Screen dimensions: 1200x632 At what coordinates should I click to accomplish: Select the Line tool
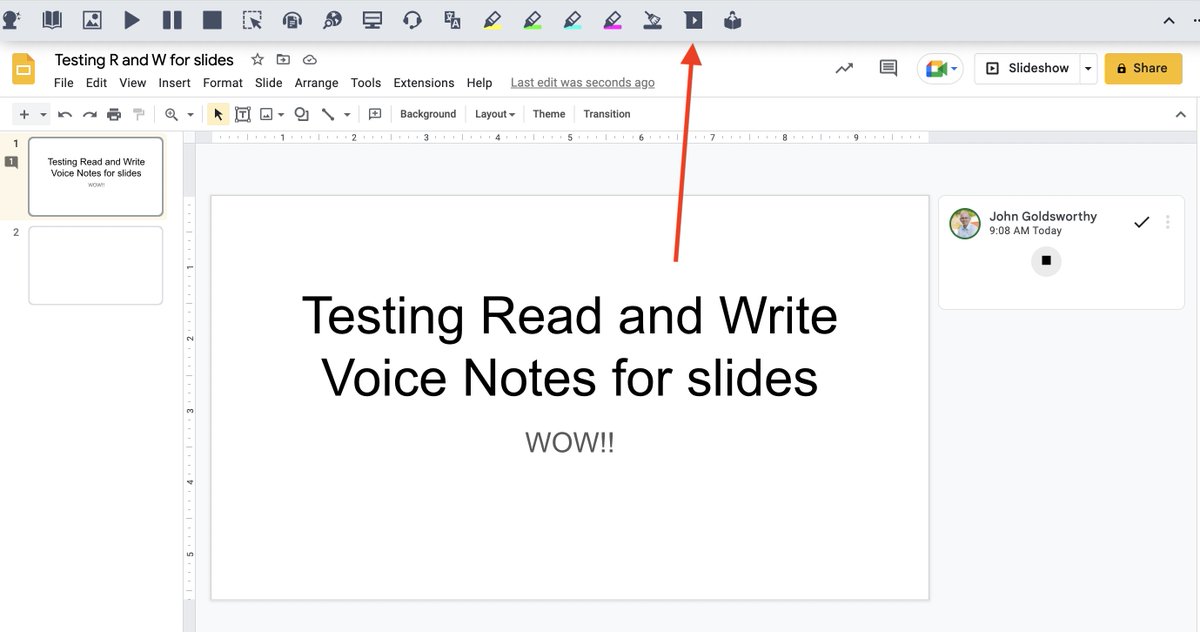(x=327, y=114)
